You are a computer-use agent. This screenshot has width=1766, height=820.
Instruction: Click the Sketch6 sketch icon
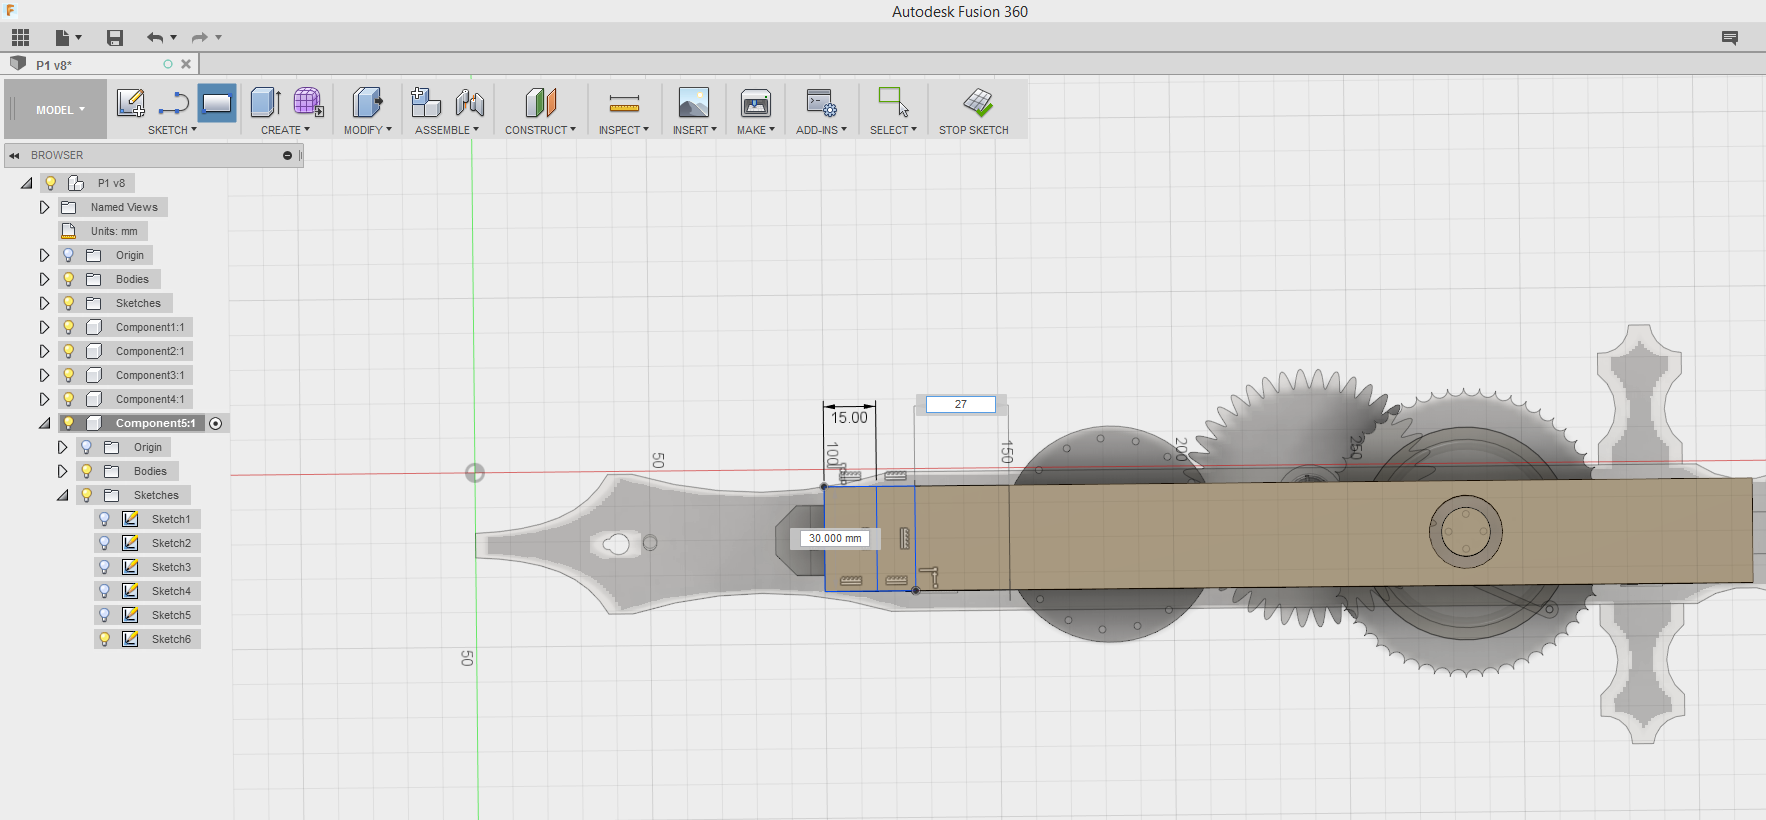pyautogui.click(x=130, y=639)
